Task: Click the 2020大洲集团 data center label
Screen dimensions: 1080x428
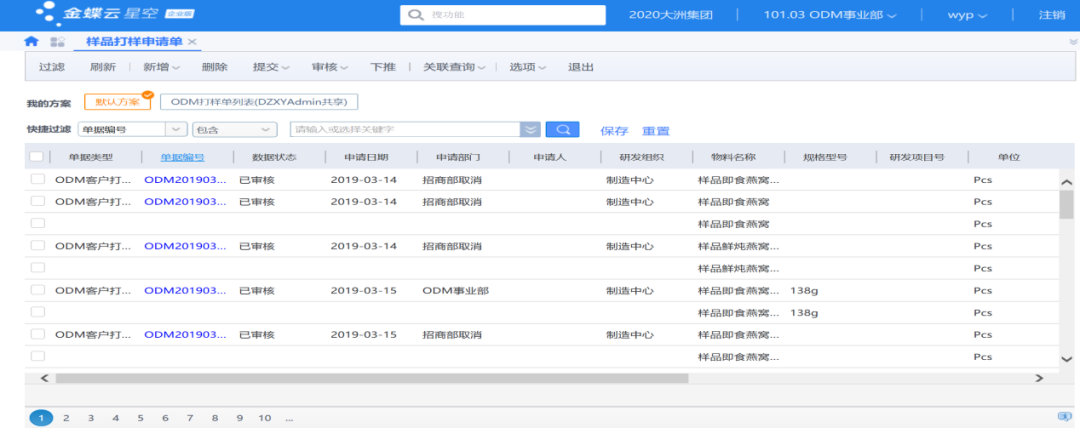Action: (x=670, y=15)
